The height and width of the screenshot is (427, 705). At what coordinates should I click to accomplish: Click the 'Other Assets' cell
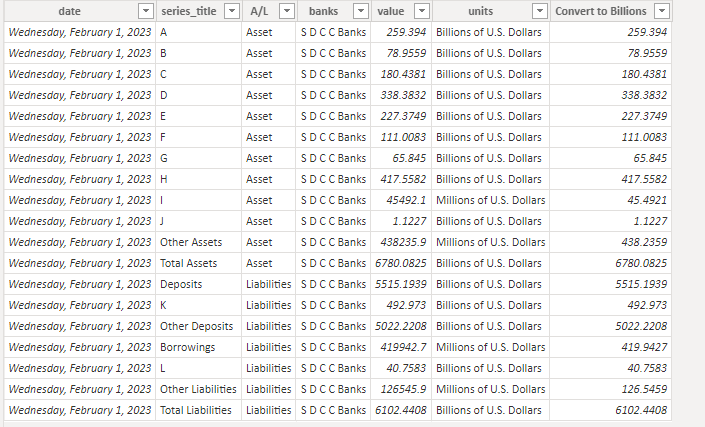199,242
